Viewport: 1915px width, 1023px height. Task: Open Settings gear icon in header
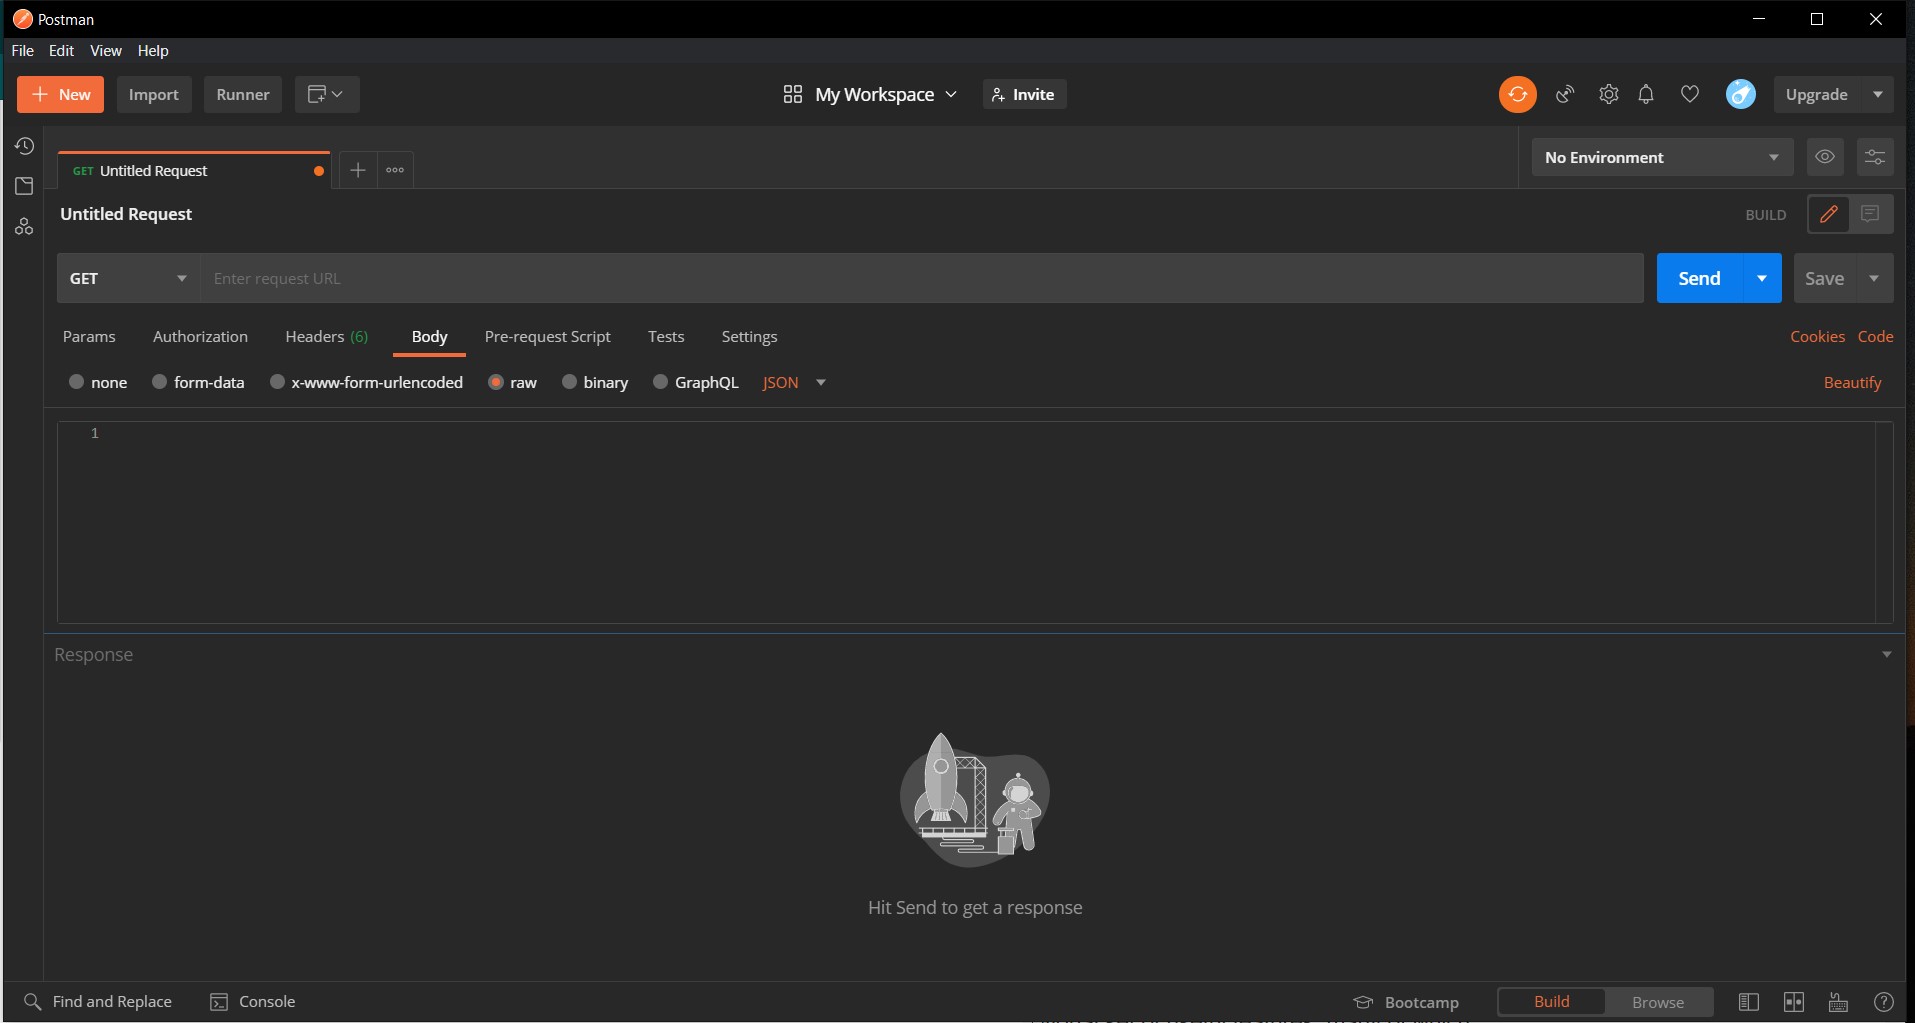click(1608, 94)
